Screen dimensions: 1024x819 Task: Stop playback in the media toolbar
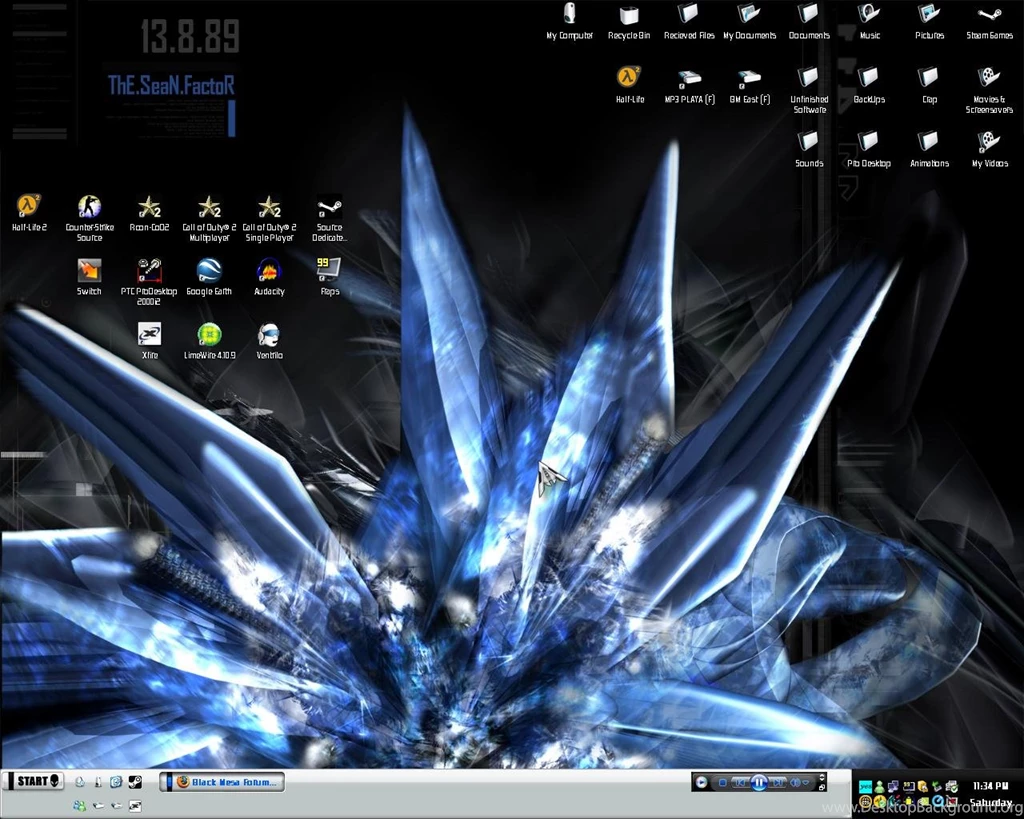pos(723,782)
